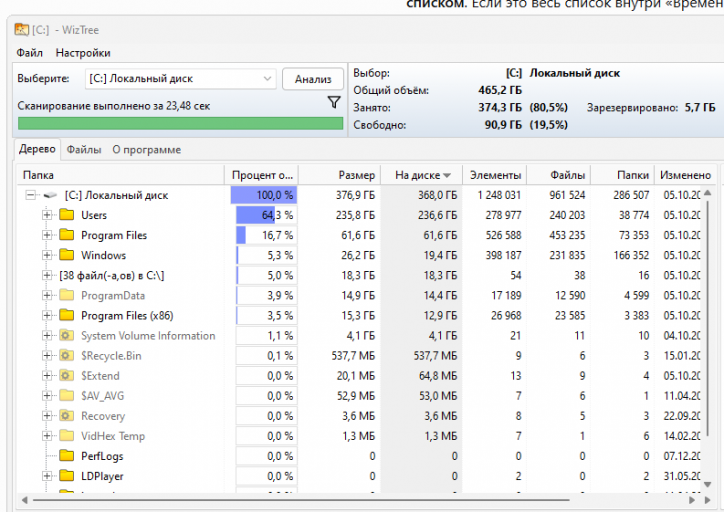This screenshot has height=512, width=724.
Task: Expand the VidHex Temp folder node
Action: 47,436
